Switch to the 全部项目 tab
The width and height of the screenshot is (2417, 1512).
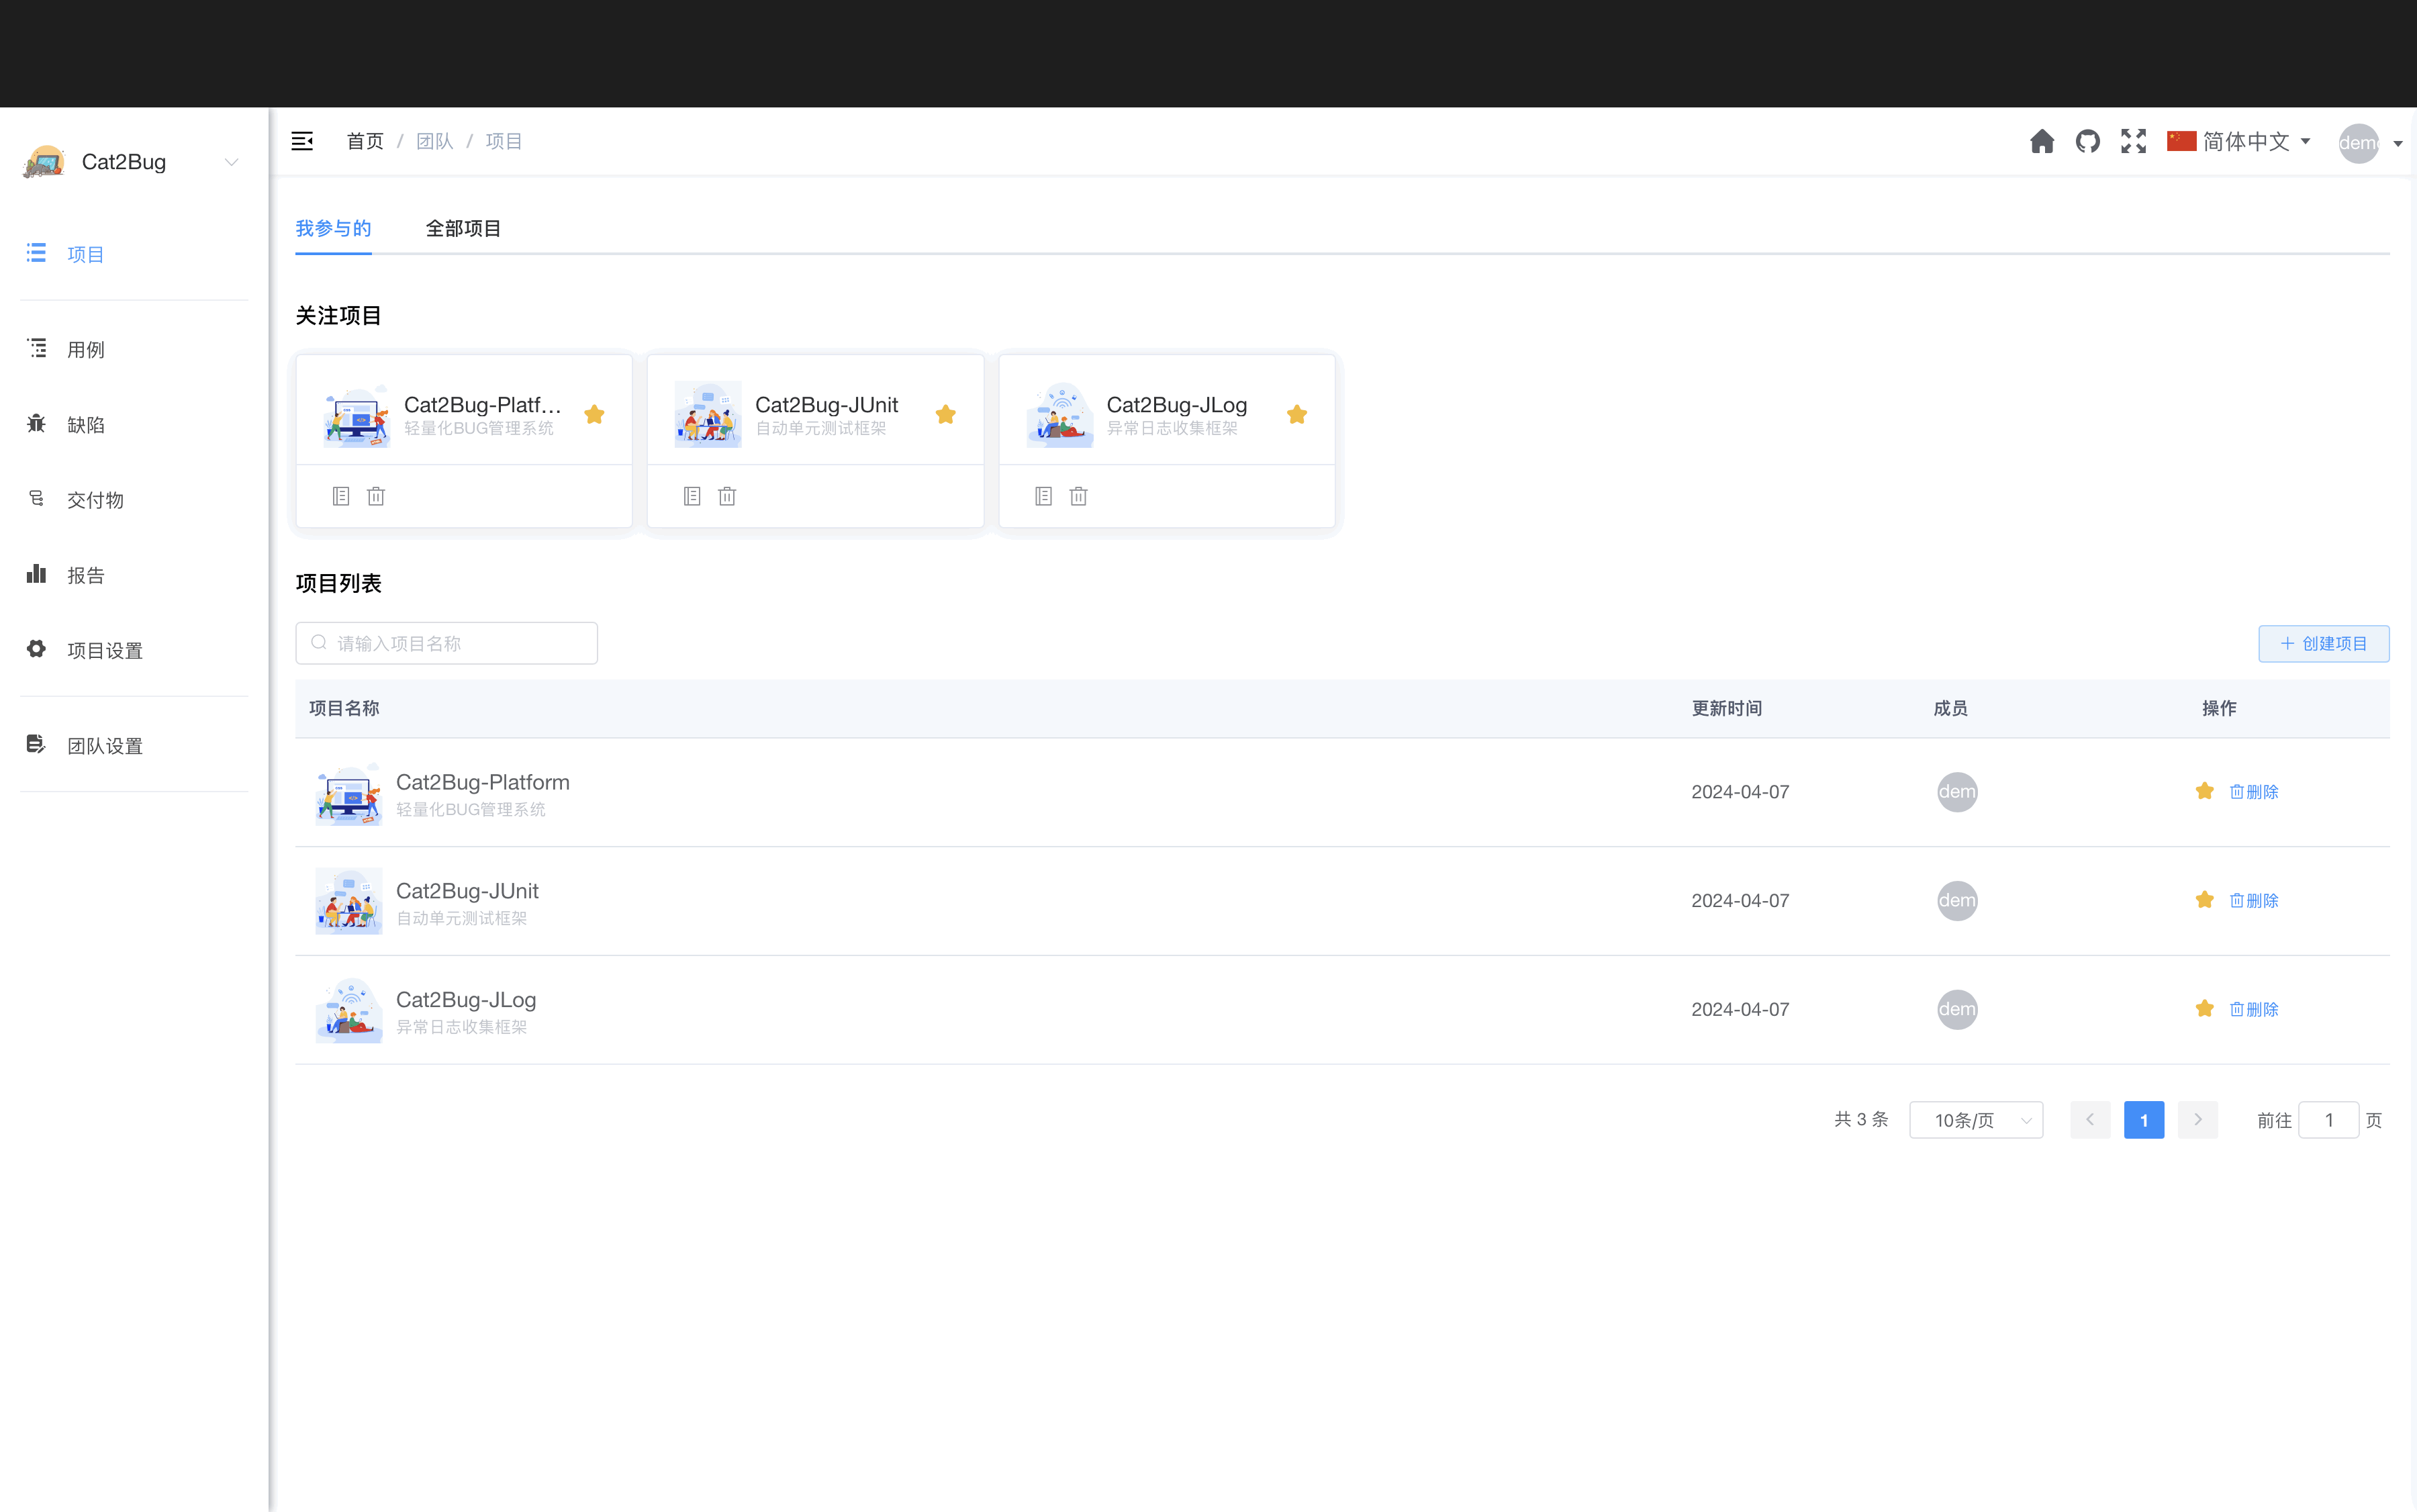tap(463, 228)
